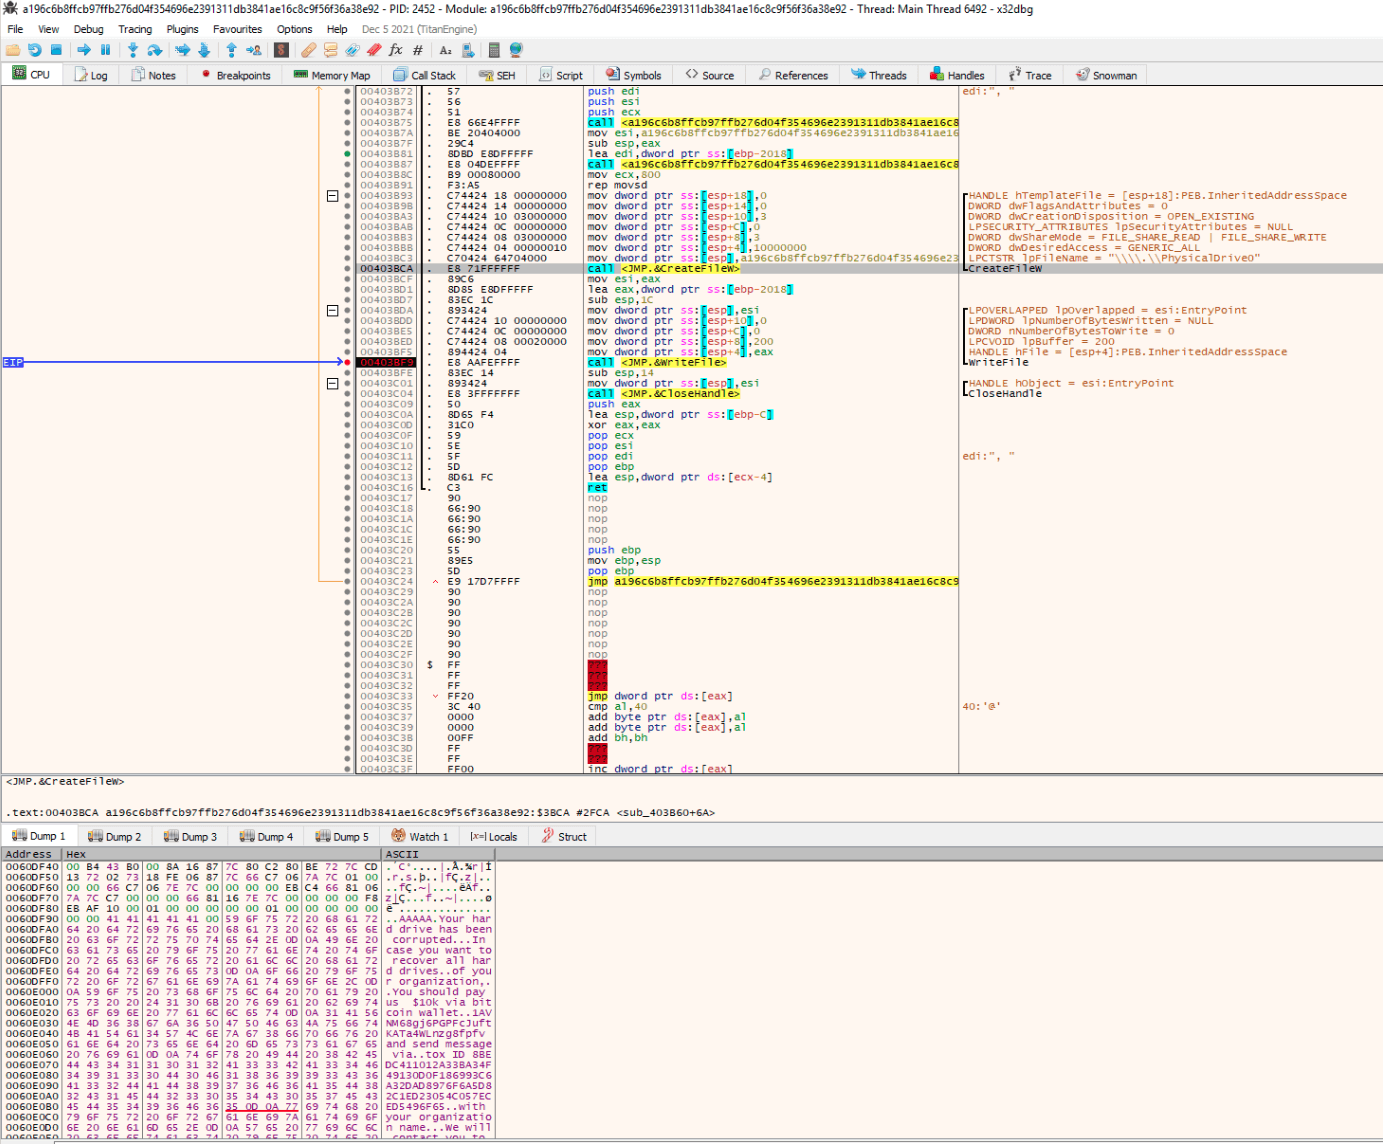Screen dimensions: 1383x1144
Task: Open the Plugins menu
Action: (182, 29)
